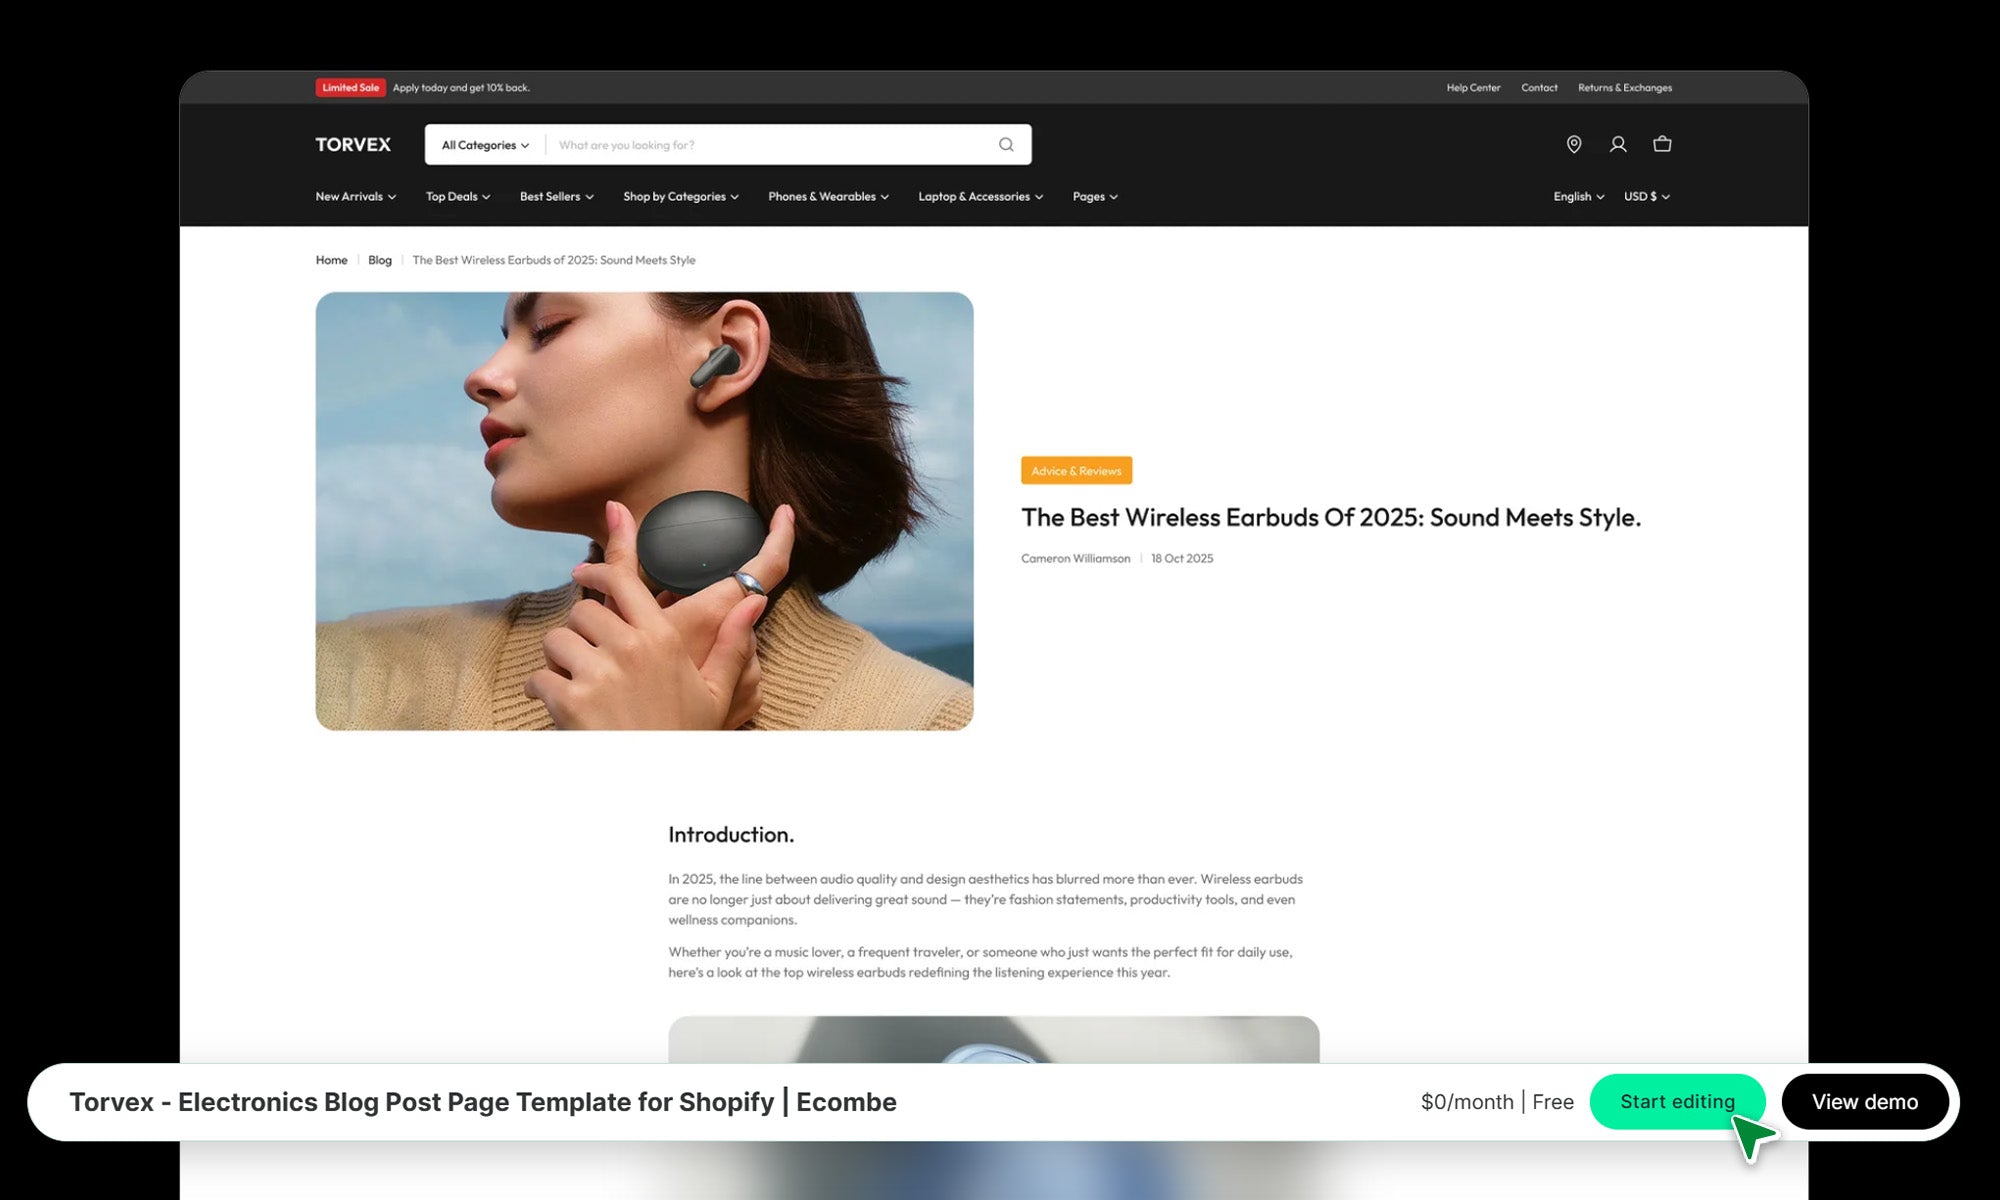Expand the All Categories dropdown

(485, 145)
